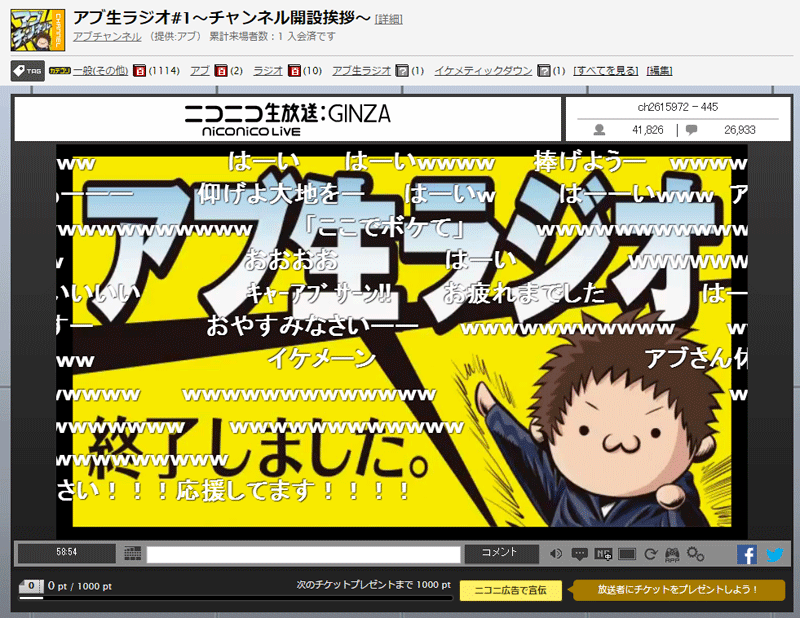Click the 次のチケットプレゼントまで 1000 pt text
The width and height of the screenshot is (800, 618).
(x=374, y=585)
